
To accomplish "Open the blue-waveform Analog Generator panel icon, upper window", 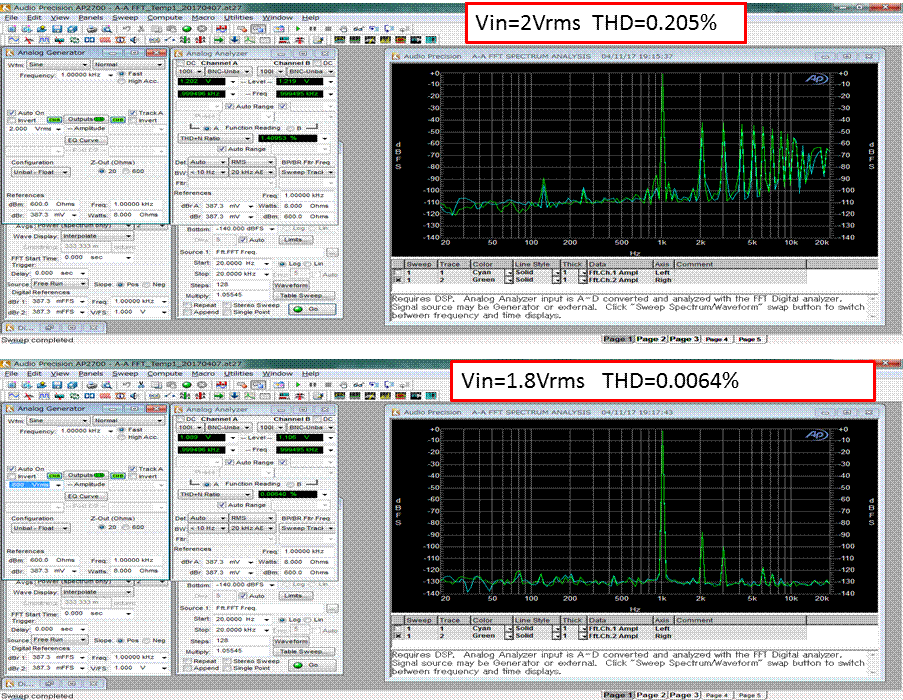I will 13,40.
